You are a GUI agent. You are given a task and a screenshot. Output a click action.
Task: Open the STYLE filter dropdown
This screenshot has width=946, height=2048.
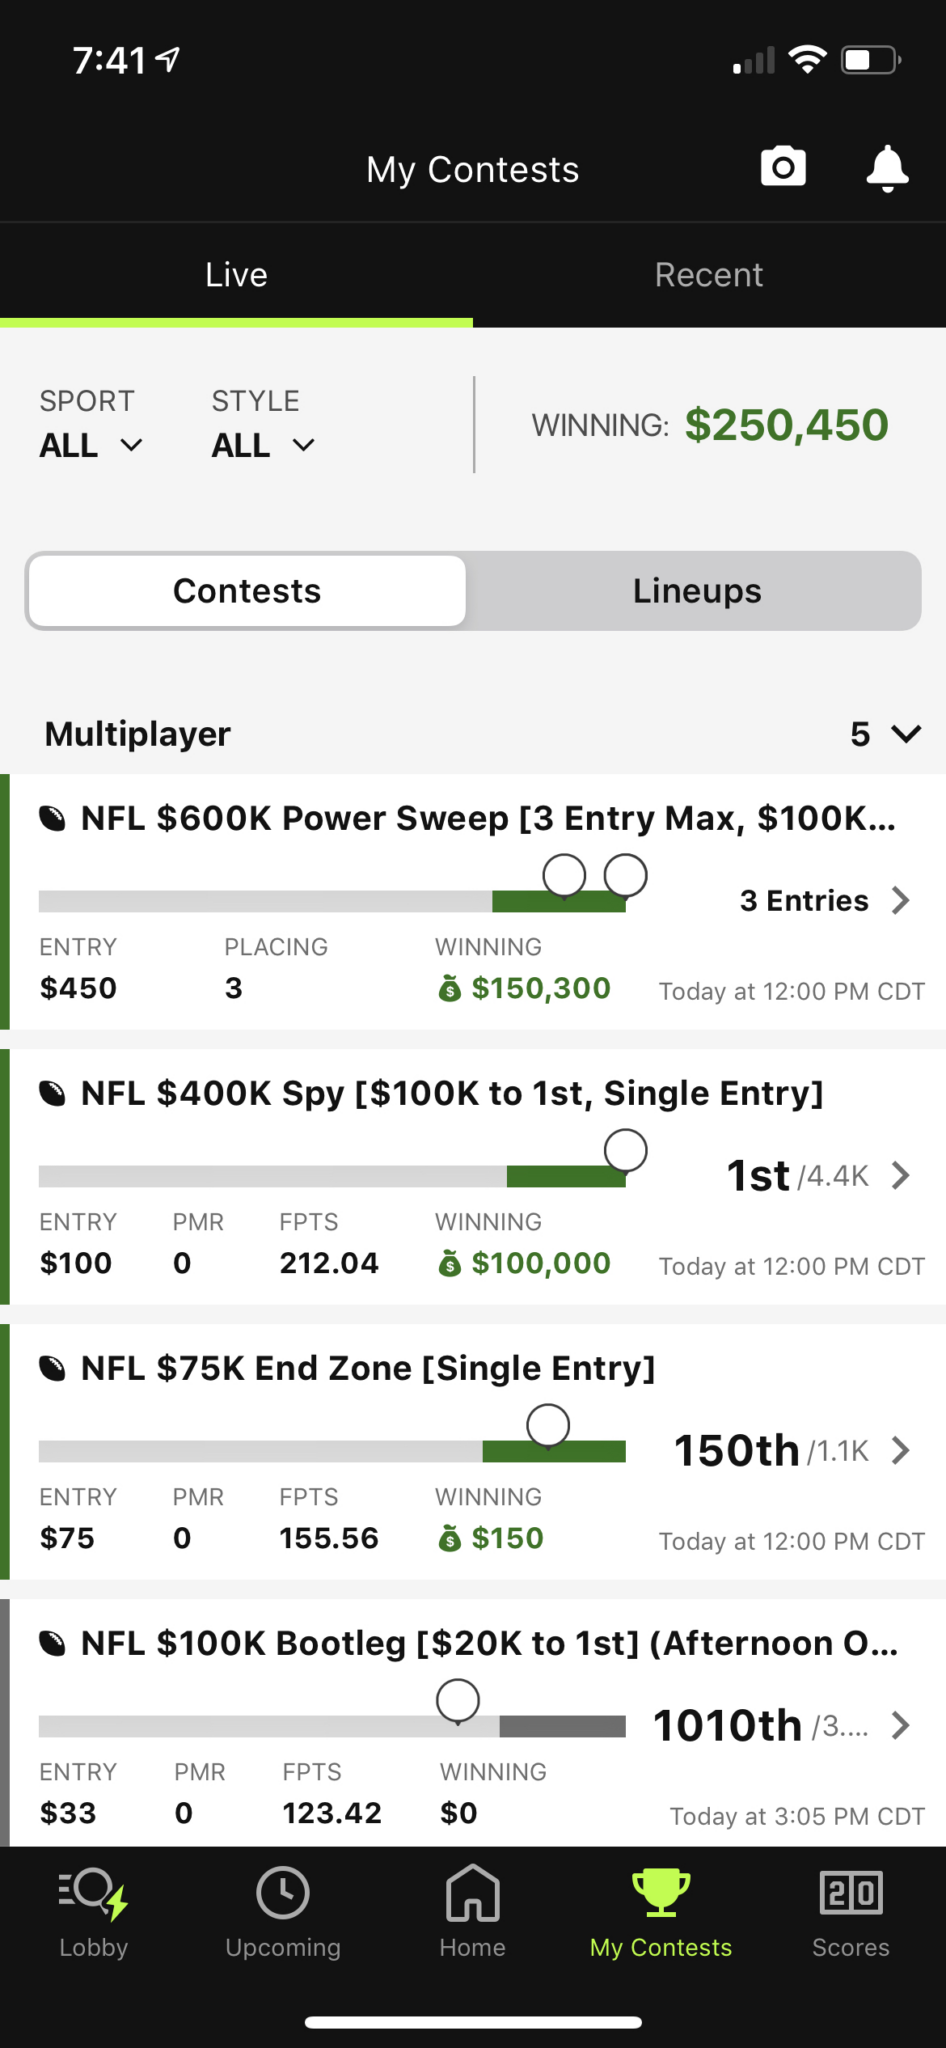coord(263,445)
